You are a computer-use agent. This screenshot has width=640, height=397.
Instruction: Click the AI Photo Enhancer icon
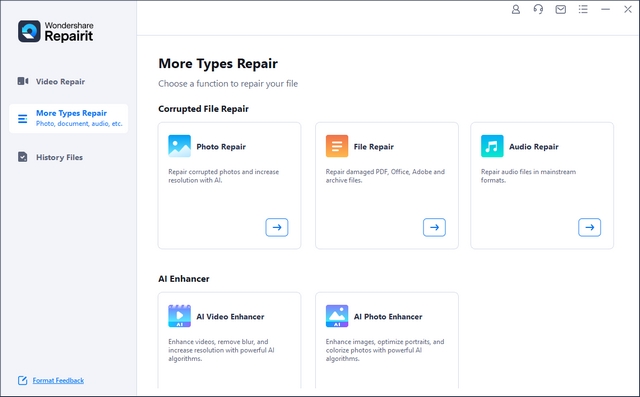click(x=337, y=316)
